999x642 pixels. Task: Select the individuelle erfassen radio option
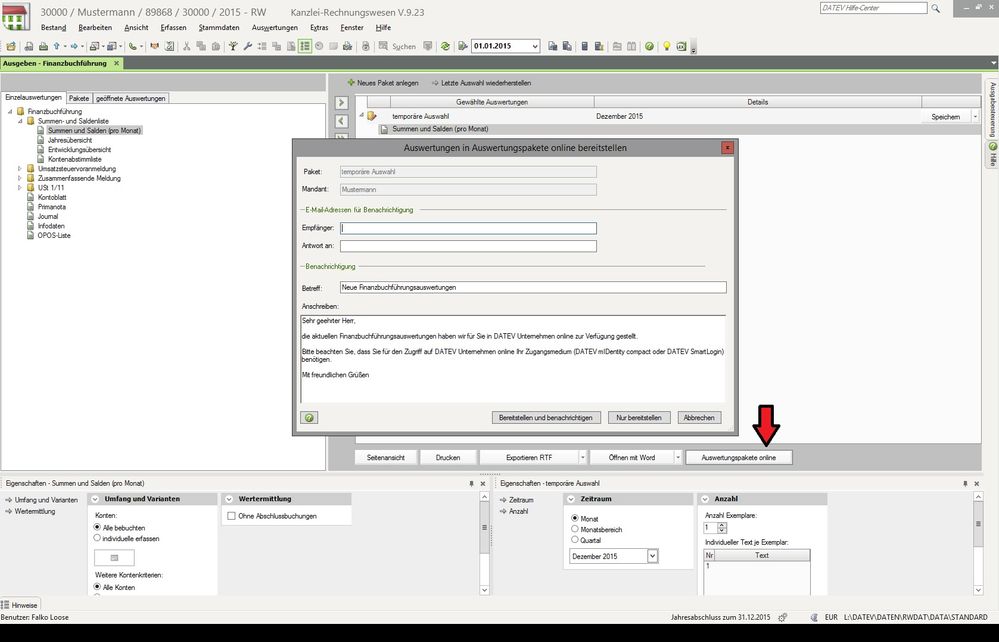[98, 538]
